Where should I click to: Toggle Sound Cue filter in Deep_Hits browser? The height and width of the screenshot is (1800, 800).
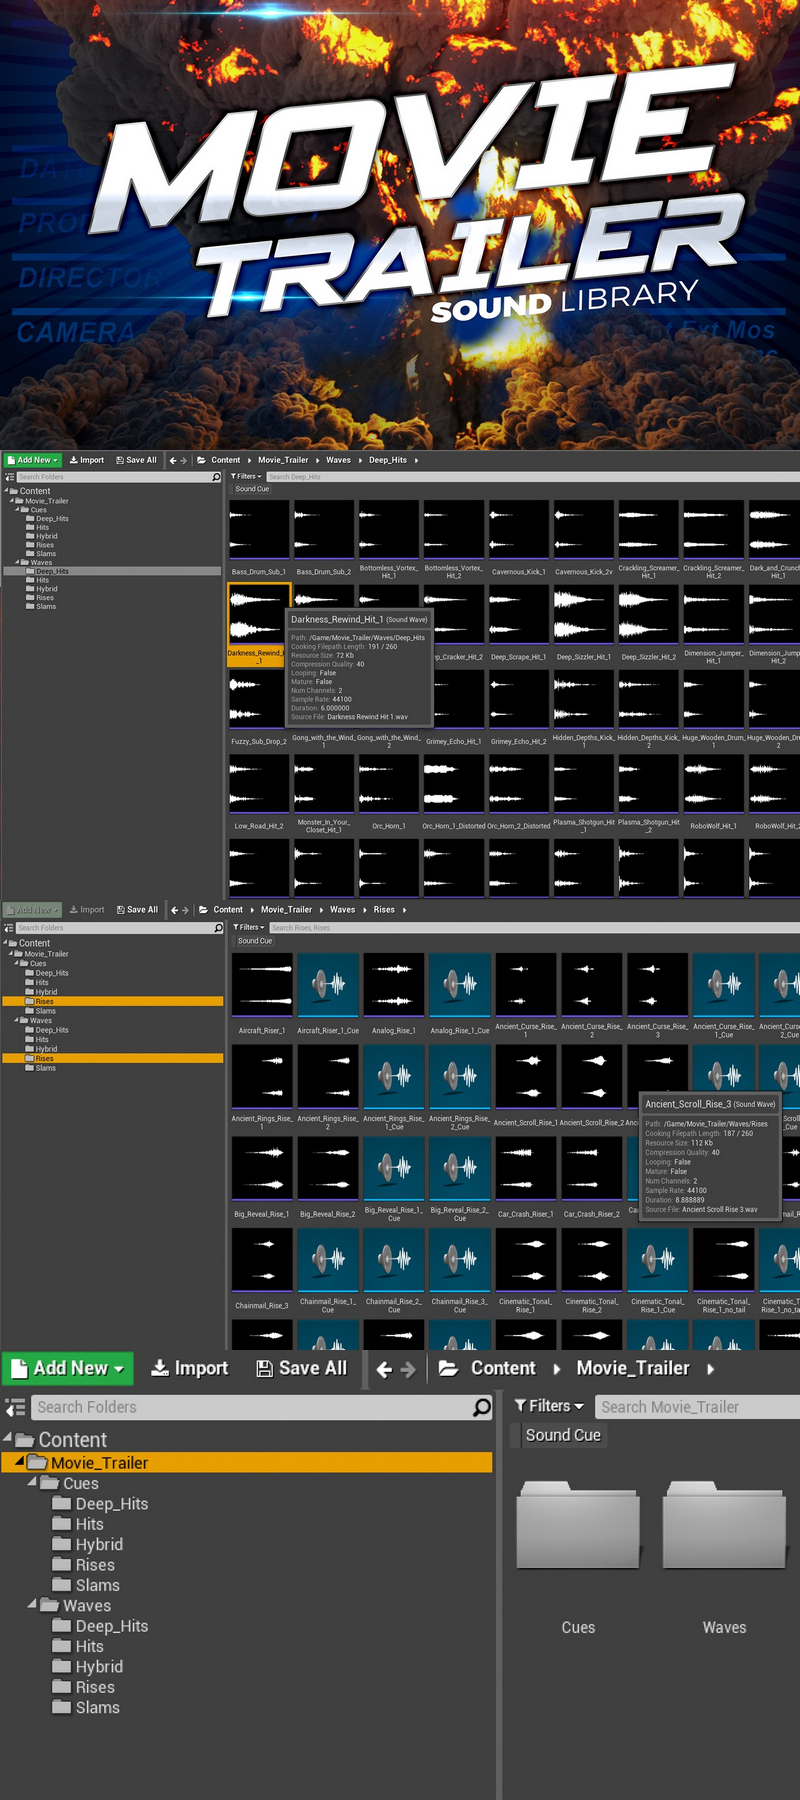tap(252, 489)
